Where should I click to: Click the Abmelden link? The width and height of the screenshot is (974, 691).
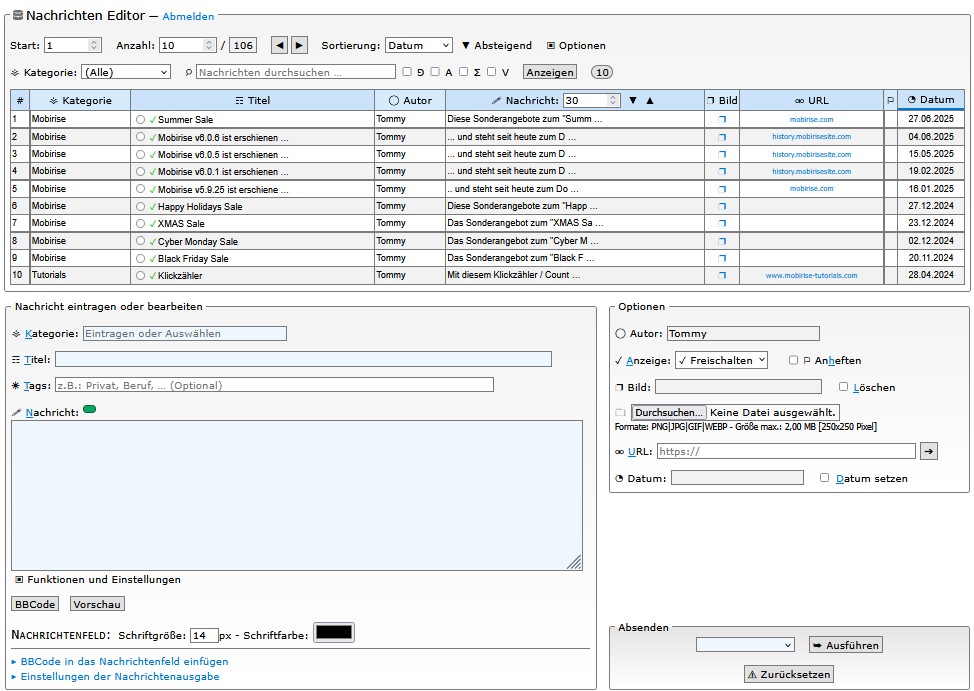(x=188, y=17)
